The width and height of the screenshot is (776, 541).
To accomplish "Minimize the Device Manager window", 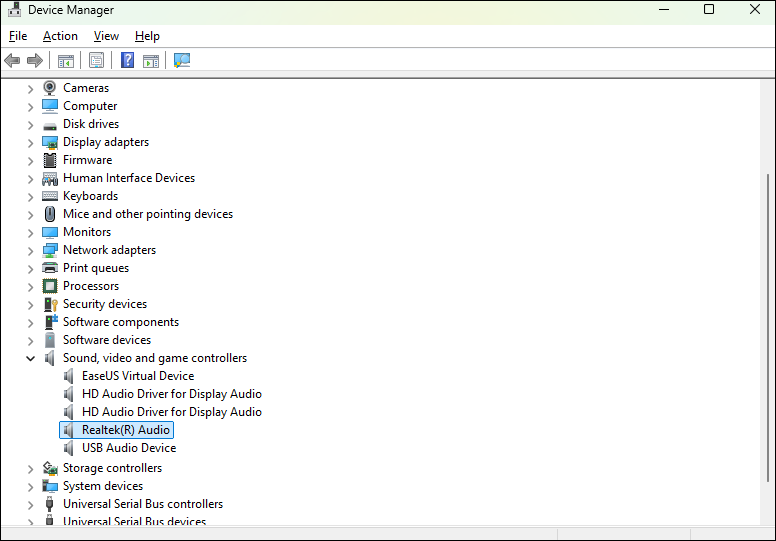I will (x=664, y=9).
